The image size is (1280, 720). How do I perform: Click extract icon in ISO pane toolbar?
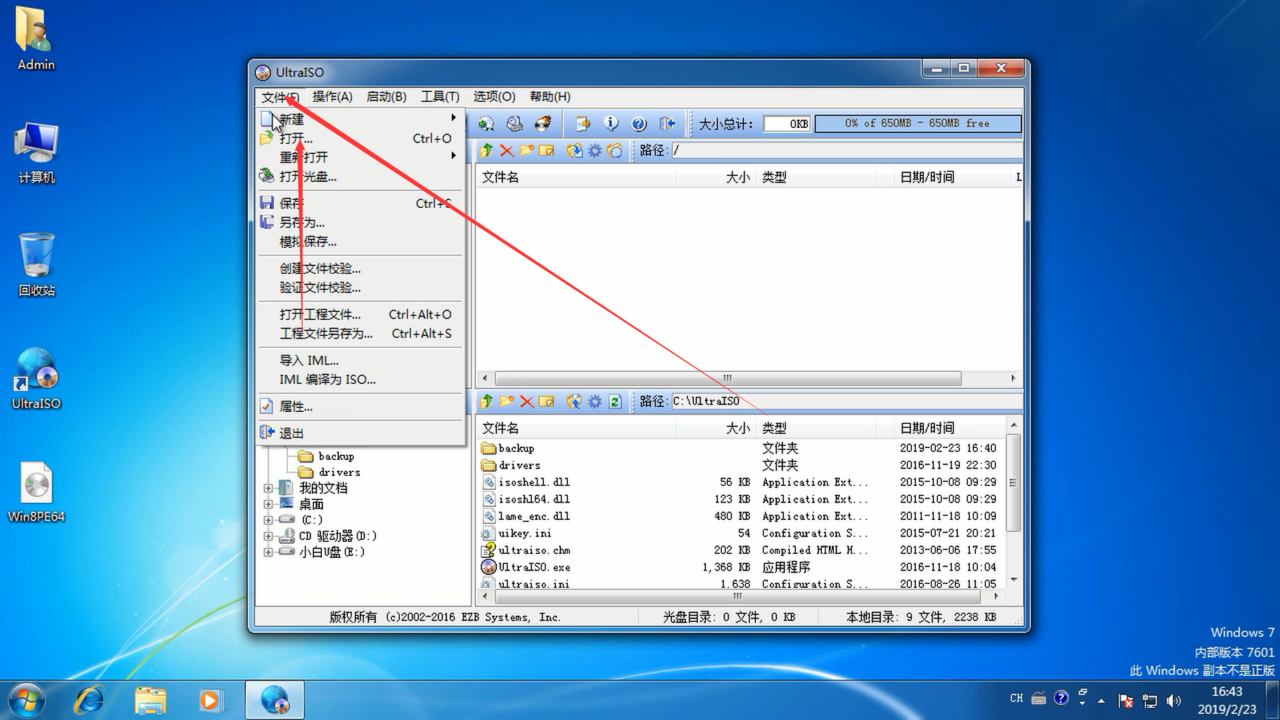pyautogui.click(x=575, y=150)
